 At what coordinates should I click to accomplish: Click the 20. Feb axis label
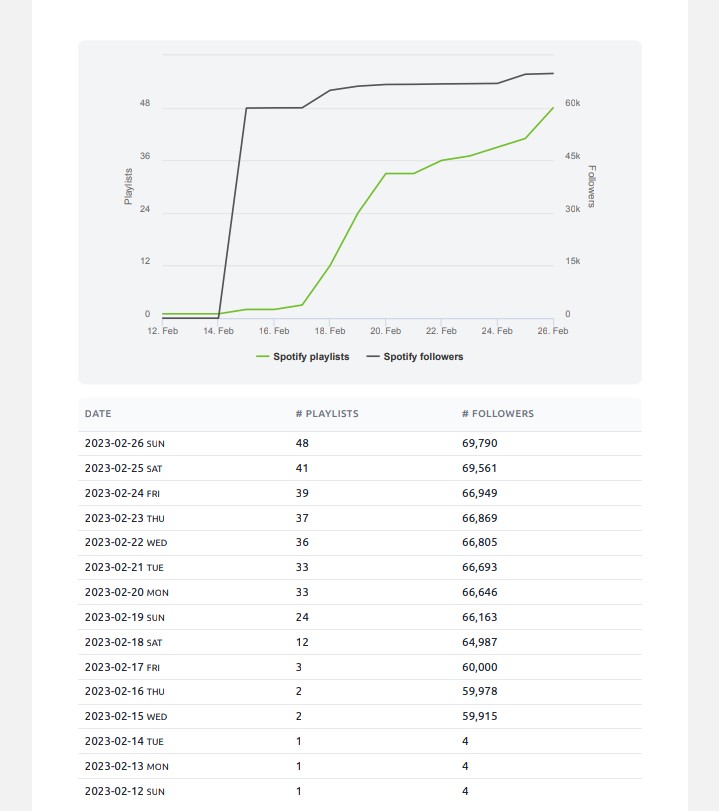(385, 331)
